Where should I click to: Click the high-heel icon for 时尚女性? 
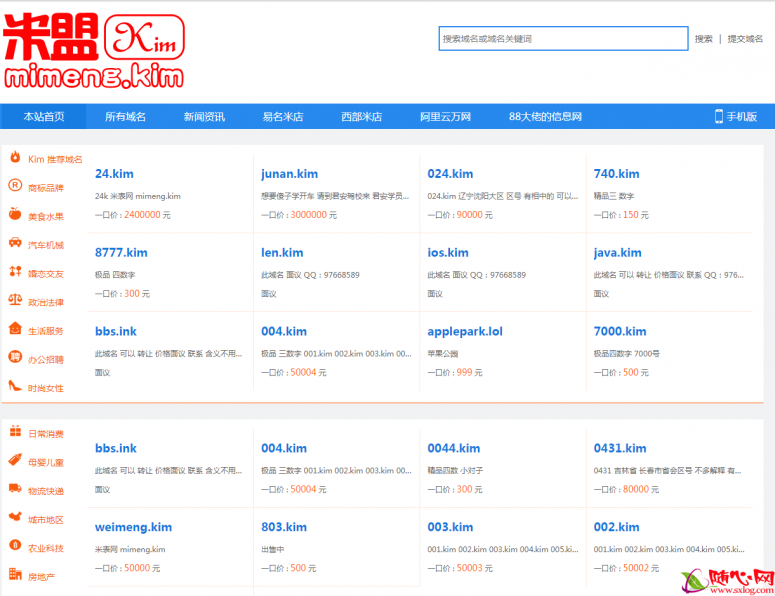pyautogui.click(x=15, y=385)
